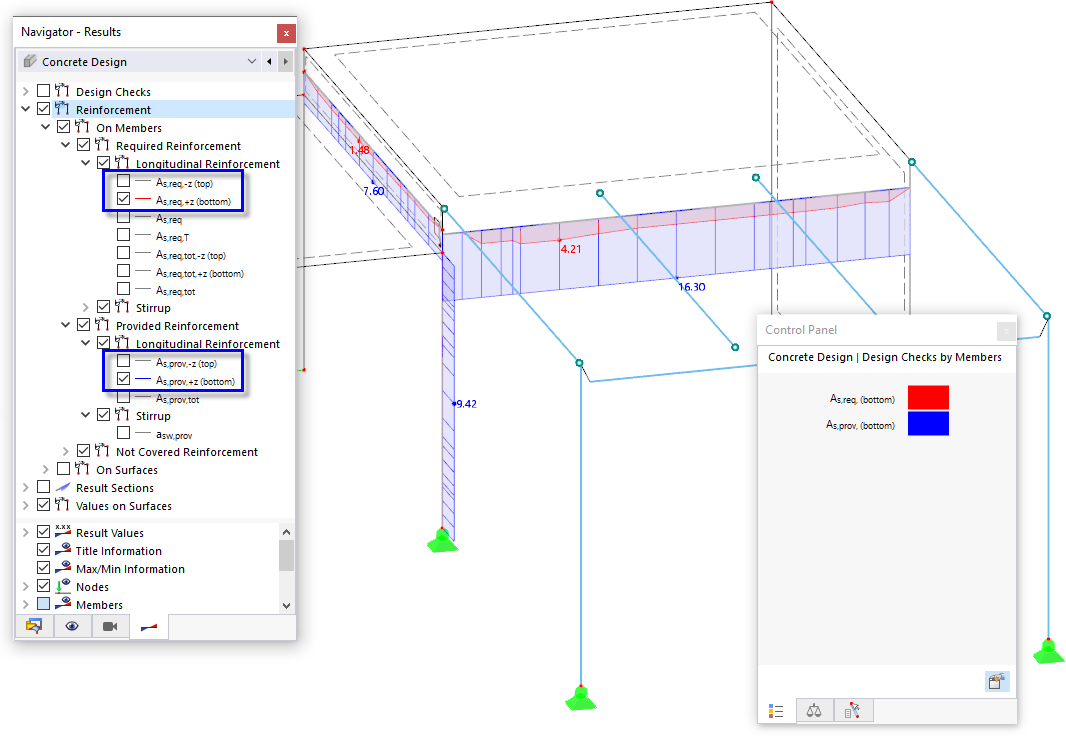Click the Required Reinforcement tree icon
Screen dimensions: 1066x740
point(103,145)
